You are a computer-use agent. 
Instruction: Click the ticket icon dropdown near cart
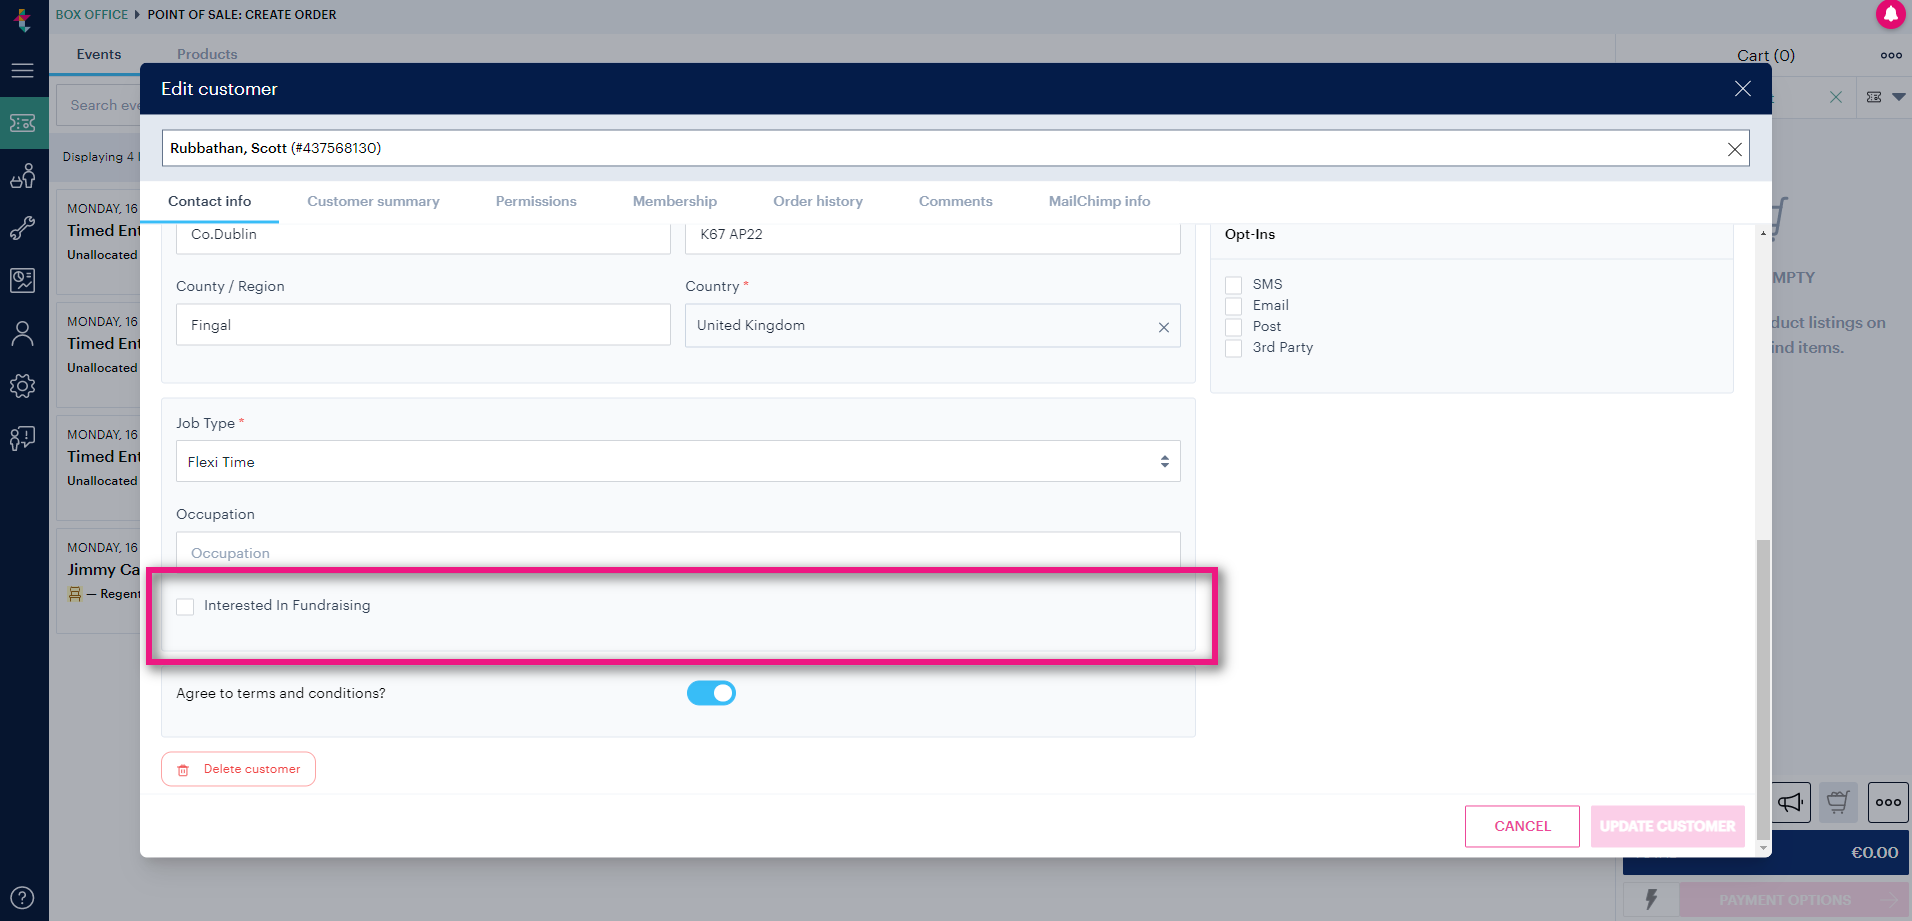tap(1886, 97)
